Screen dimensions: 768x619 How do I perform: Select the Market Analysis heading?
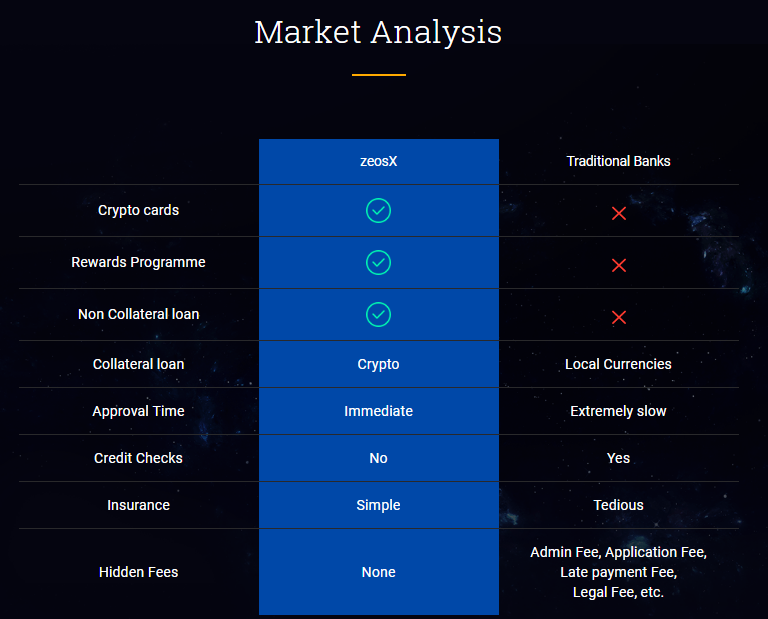tap(378, 32)
